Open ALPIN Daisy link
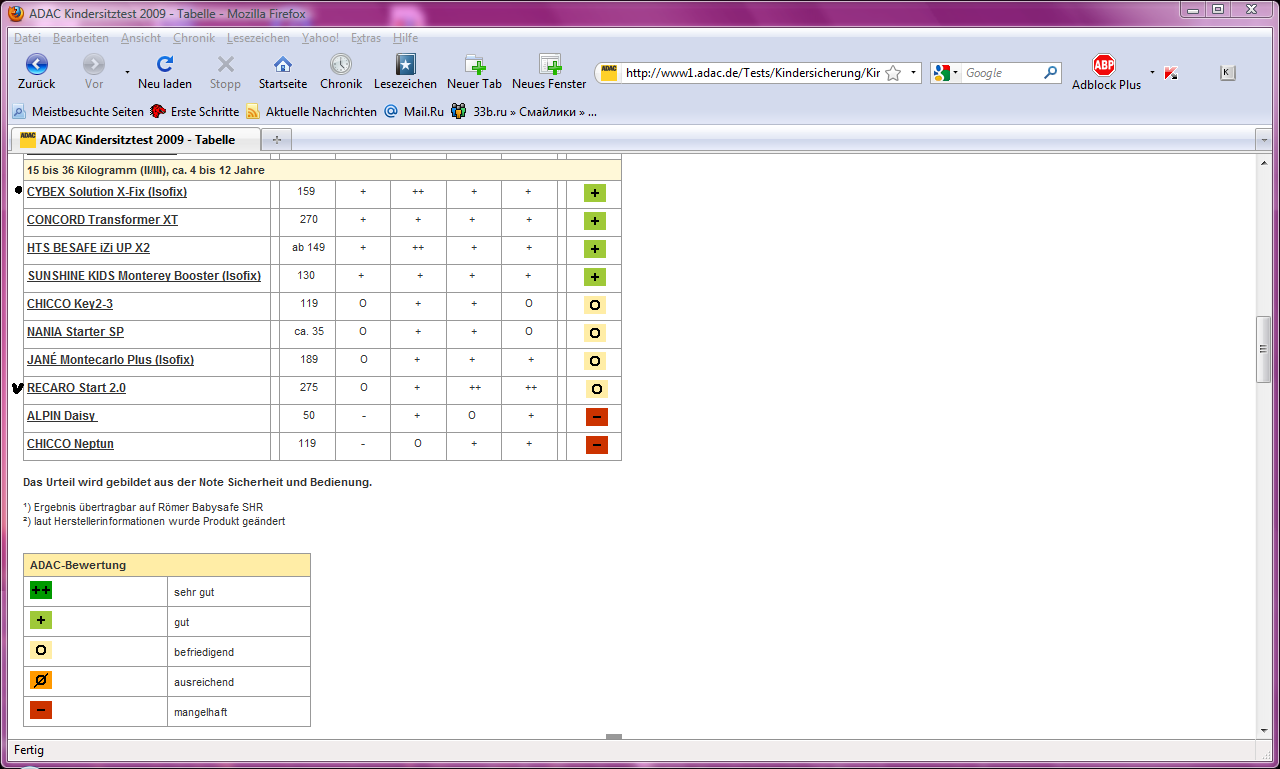This screenshot has height=769, width=1280. coord(62,416)
